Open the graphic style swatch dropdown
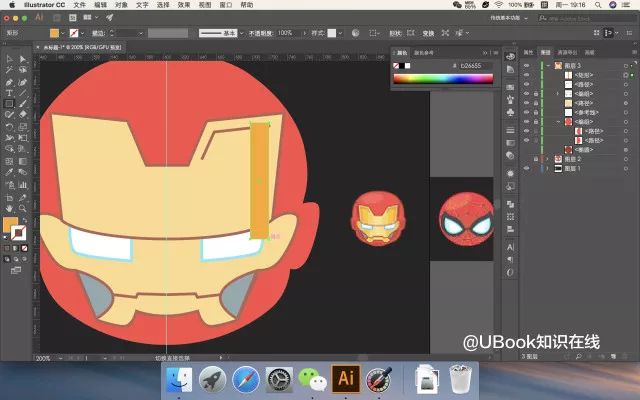This screenshot has width=640, height=400. click(340, 33)
